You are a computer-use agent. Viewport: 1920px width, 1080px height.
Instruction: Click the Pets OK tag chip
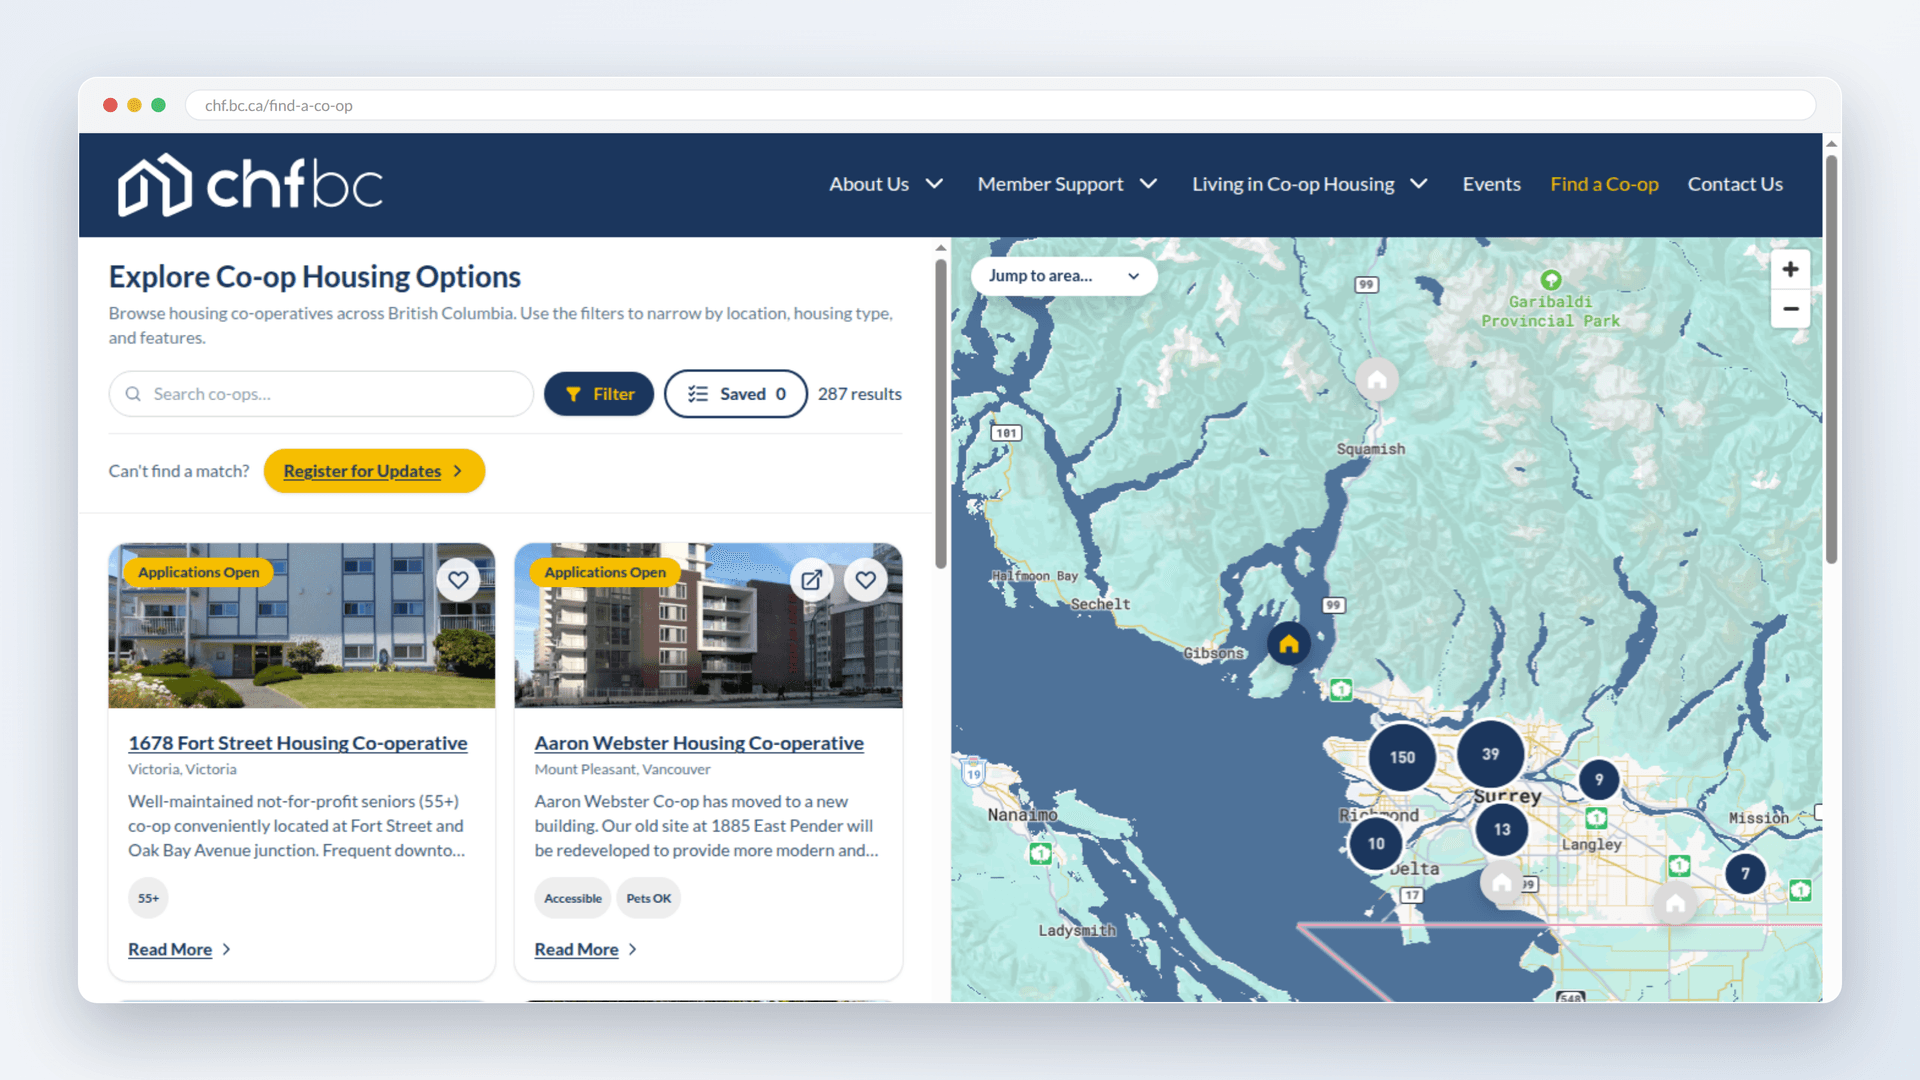coord(648,898)
